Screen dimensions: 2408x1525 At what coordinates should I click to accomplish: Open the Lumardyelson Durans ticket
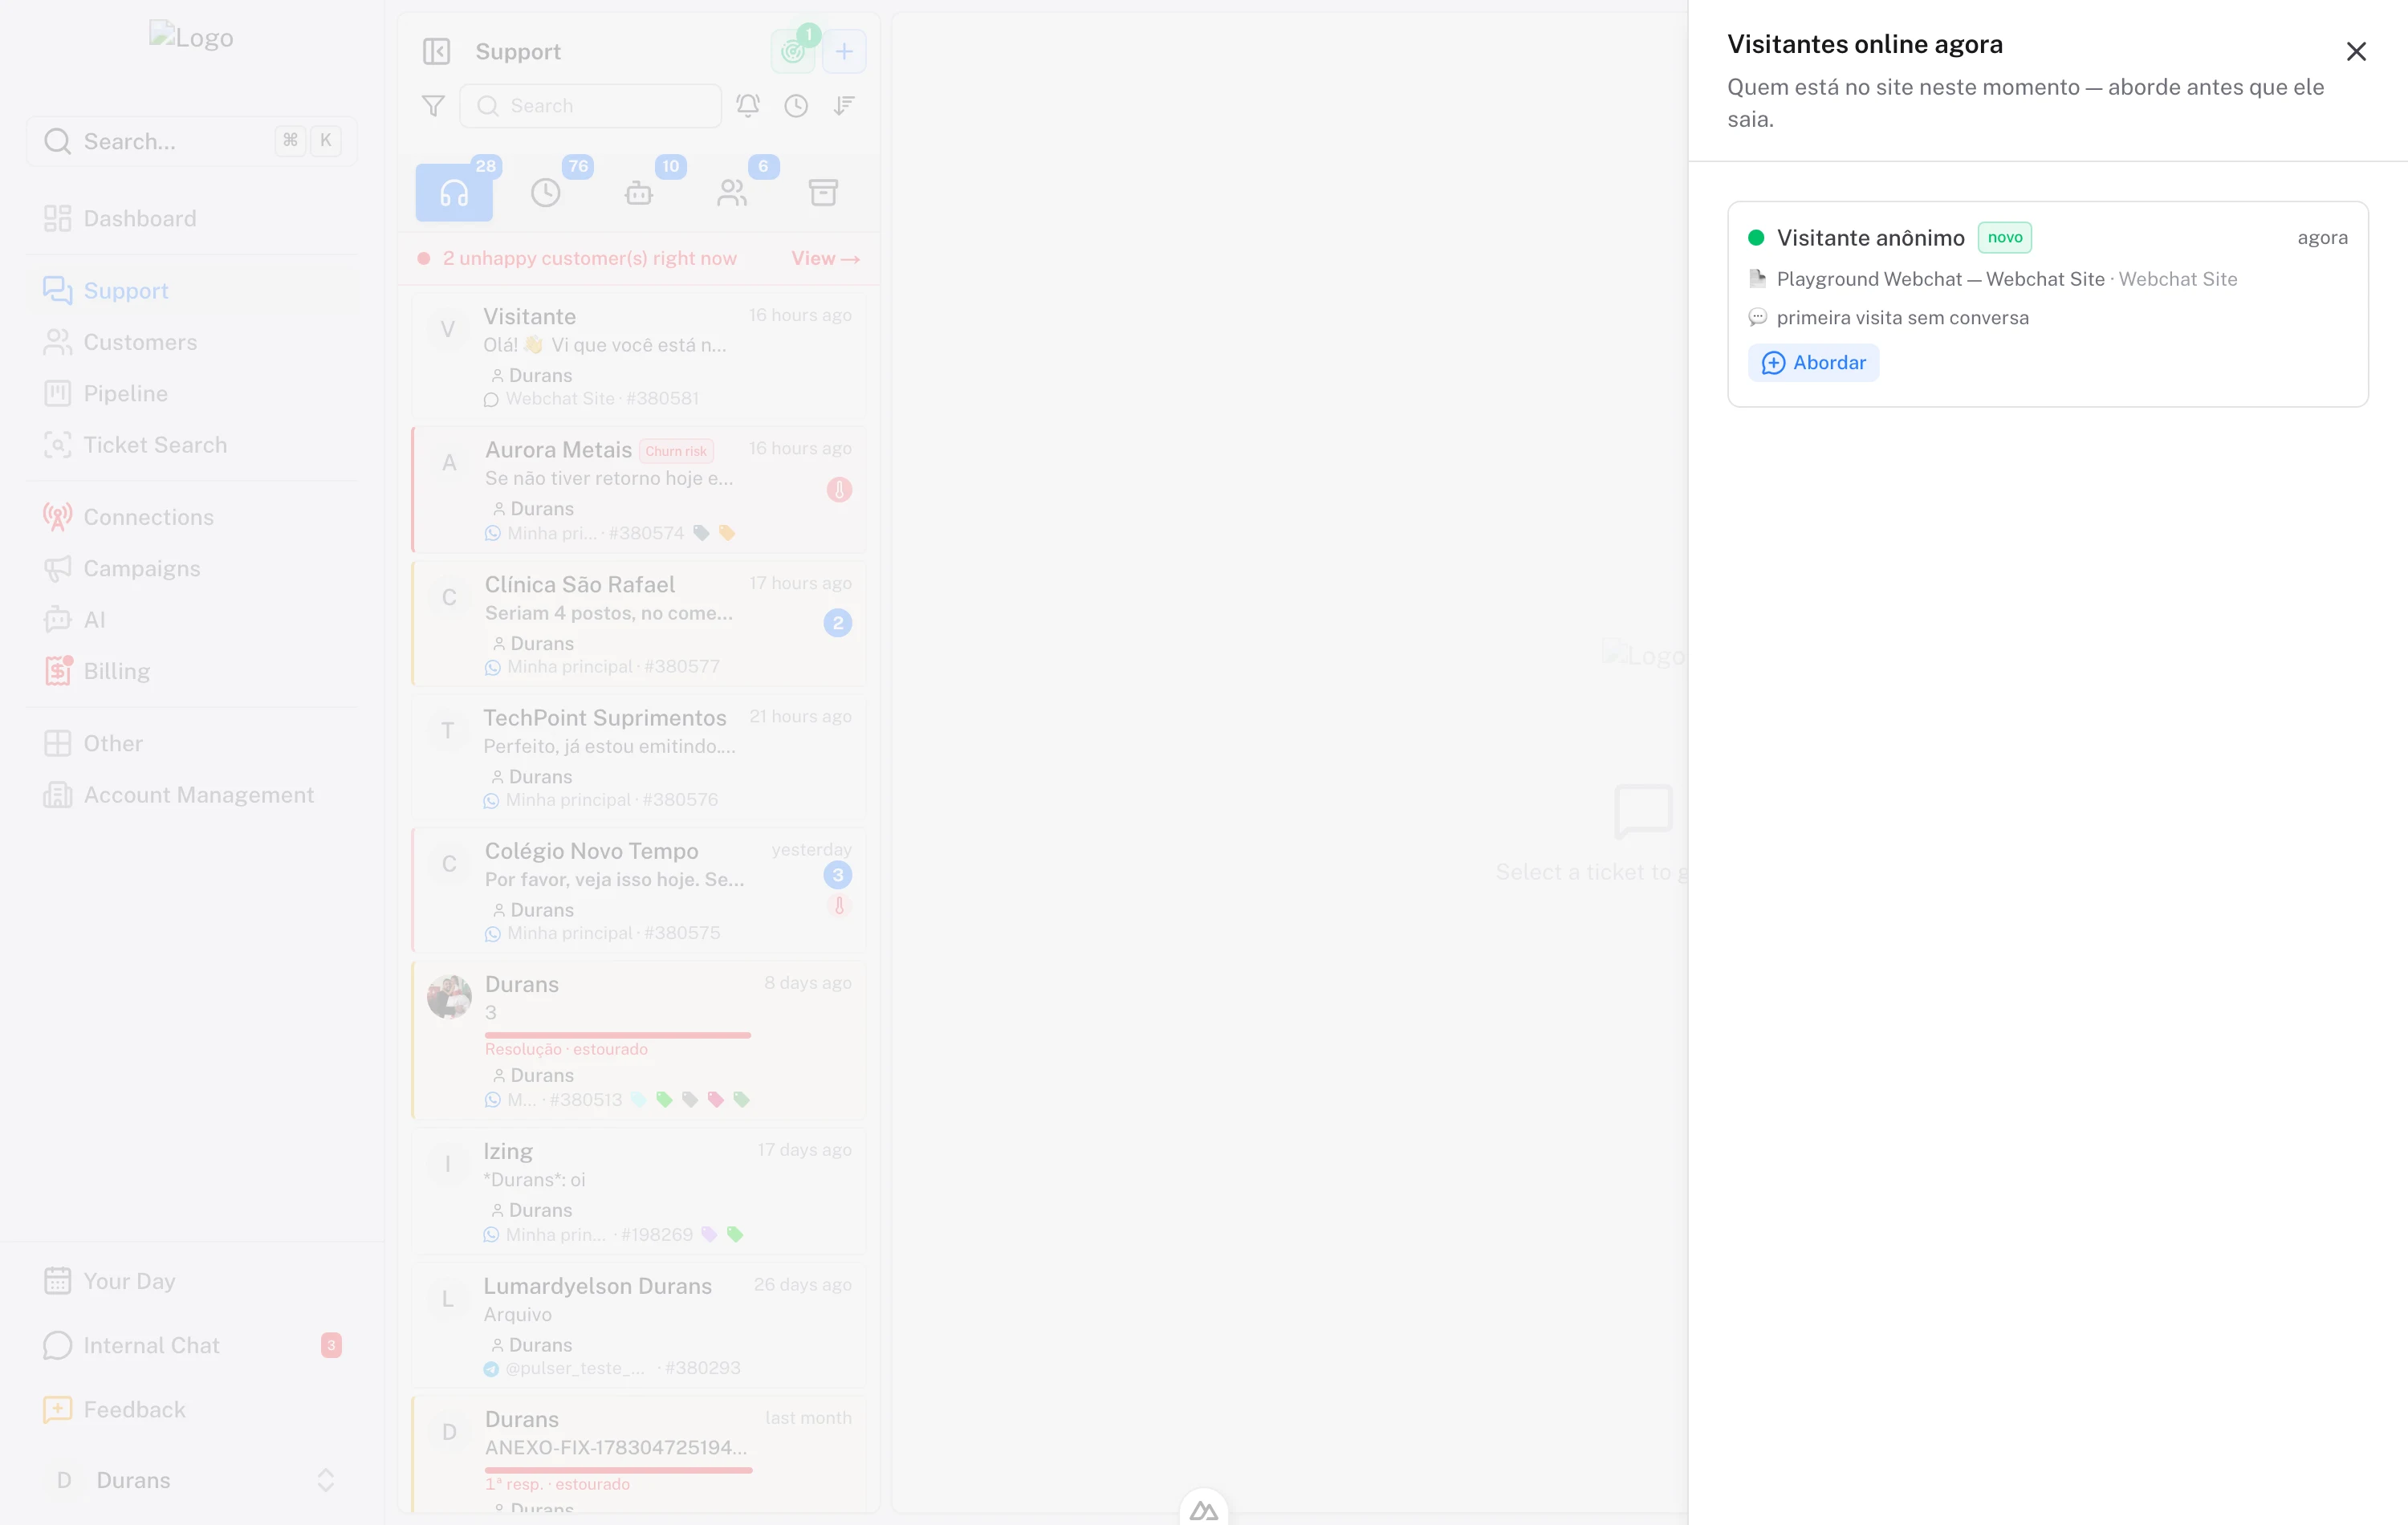(x=639, y=1325)
